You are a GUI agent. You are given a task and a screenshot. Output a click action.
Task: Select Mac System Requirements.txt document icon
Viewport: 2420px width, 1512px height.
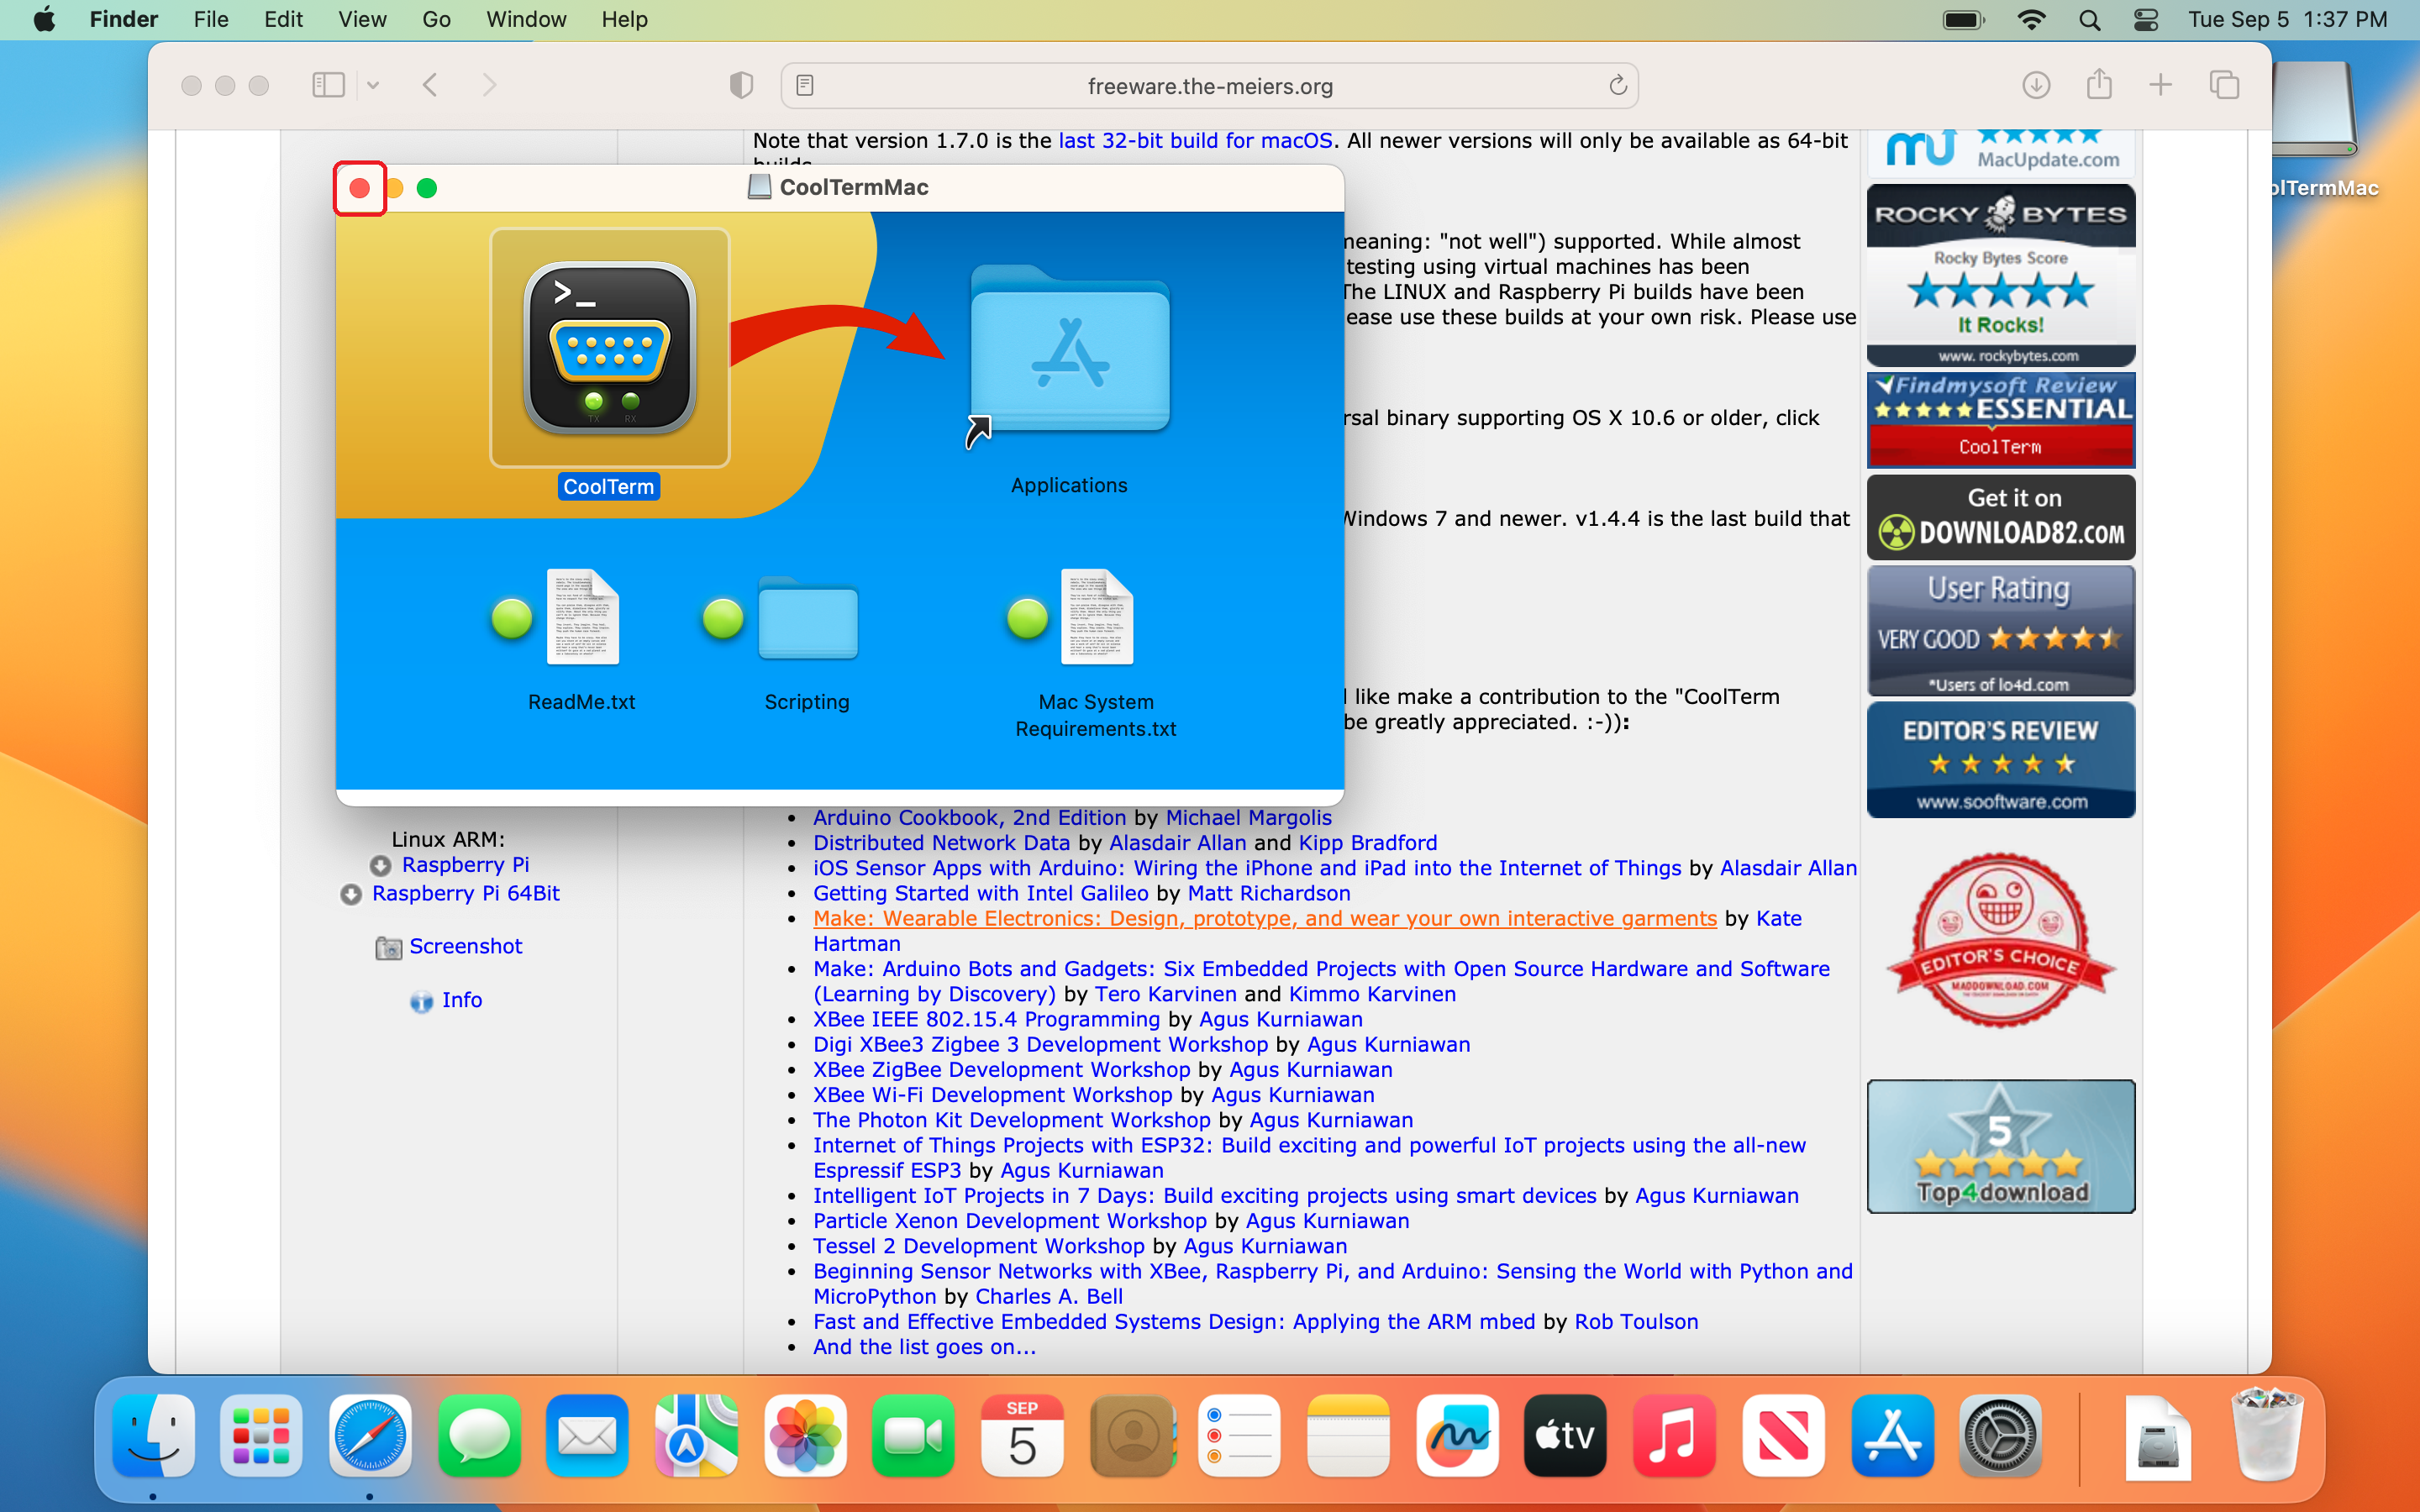coord(1096,616)
